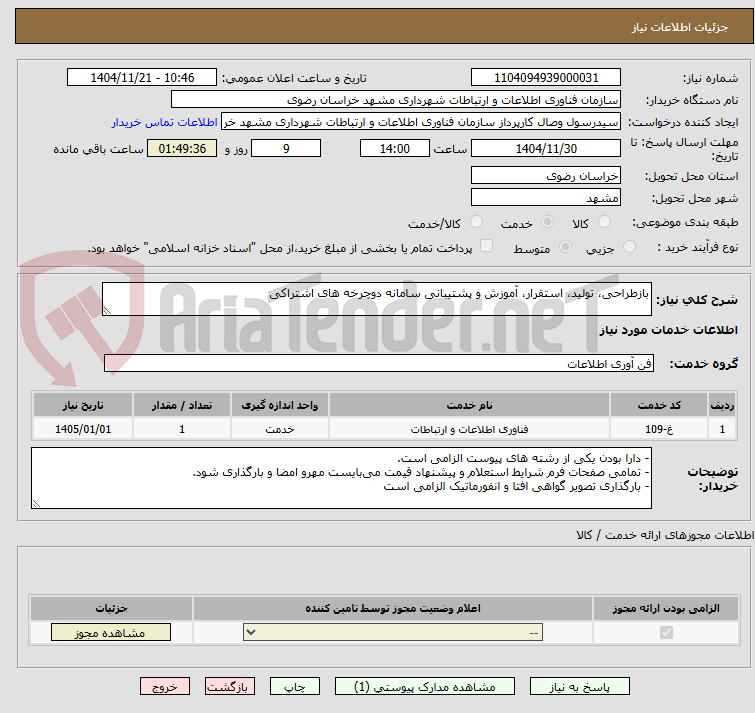
Task: Click the unit cell خدمت in the table
Action: [280, 429]
